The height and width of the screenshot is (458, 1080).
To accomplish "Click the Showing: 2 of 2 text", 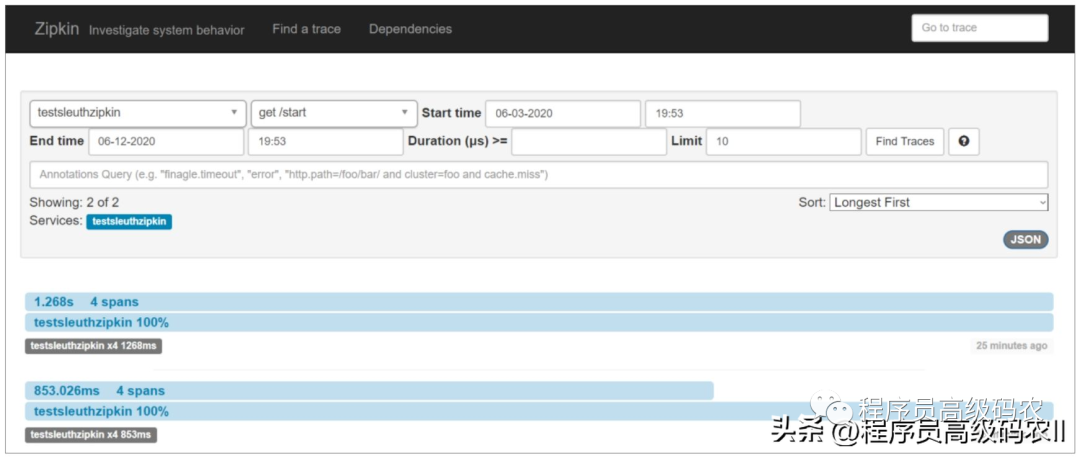I will point(74,202).
